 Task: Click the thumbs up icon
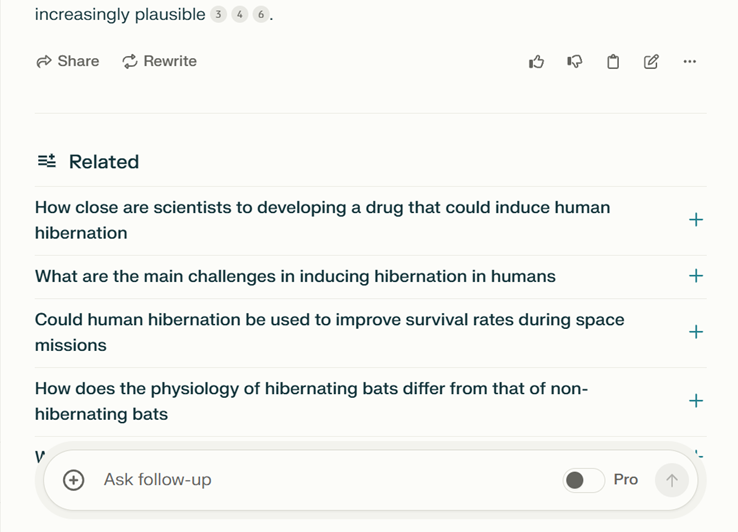[536, 62]
